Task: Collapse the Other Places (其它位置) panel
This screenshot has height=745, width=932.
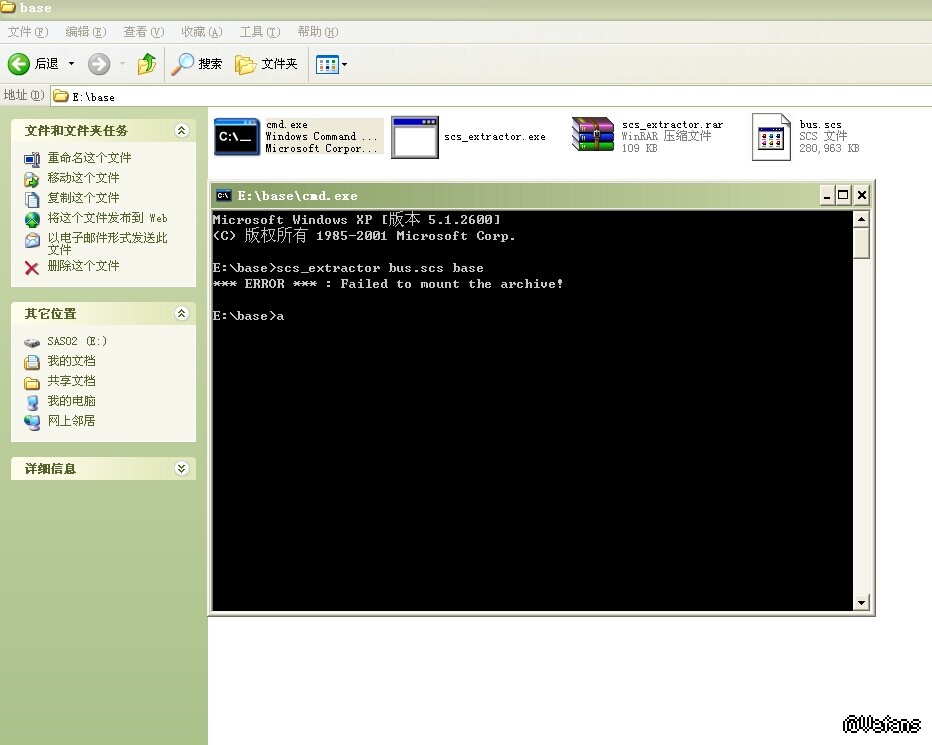Action: (x=181, y=314)
